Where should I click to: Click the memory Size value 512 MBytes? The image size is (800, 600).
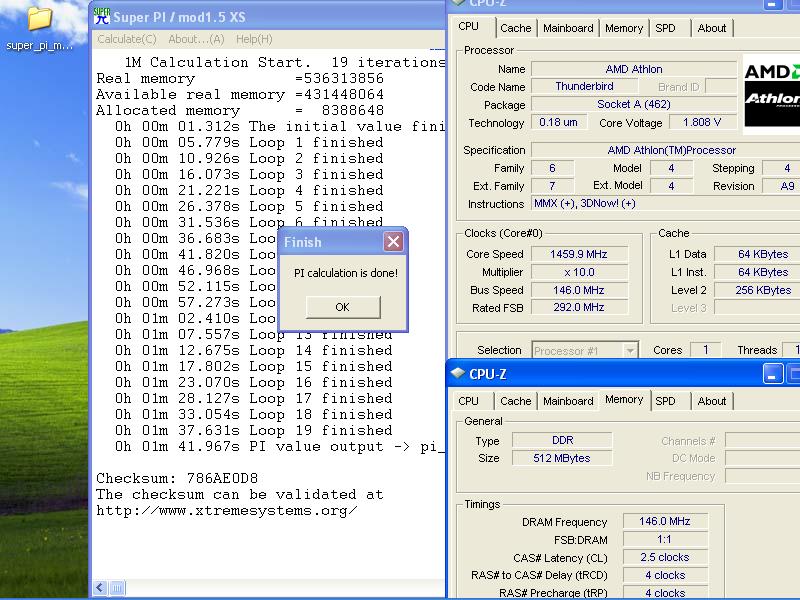562,458
